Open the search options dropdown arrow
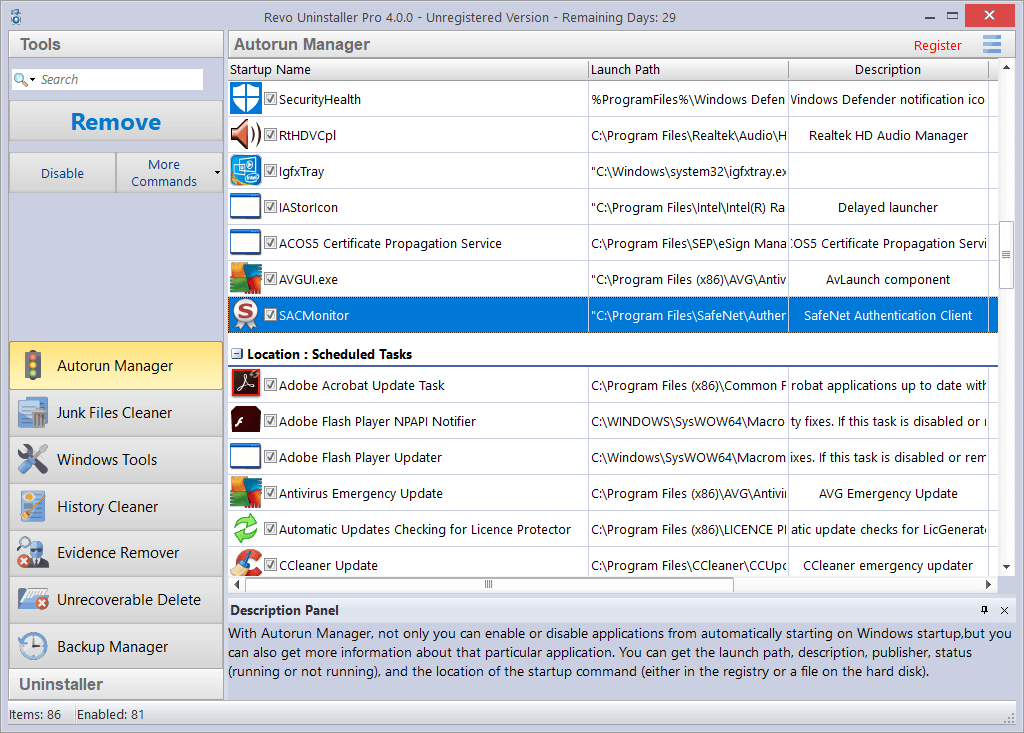The height and width of the screenshot is (733, 1024). [x=33, y=80]
